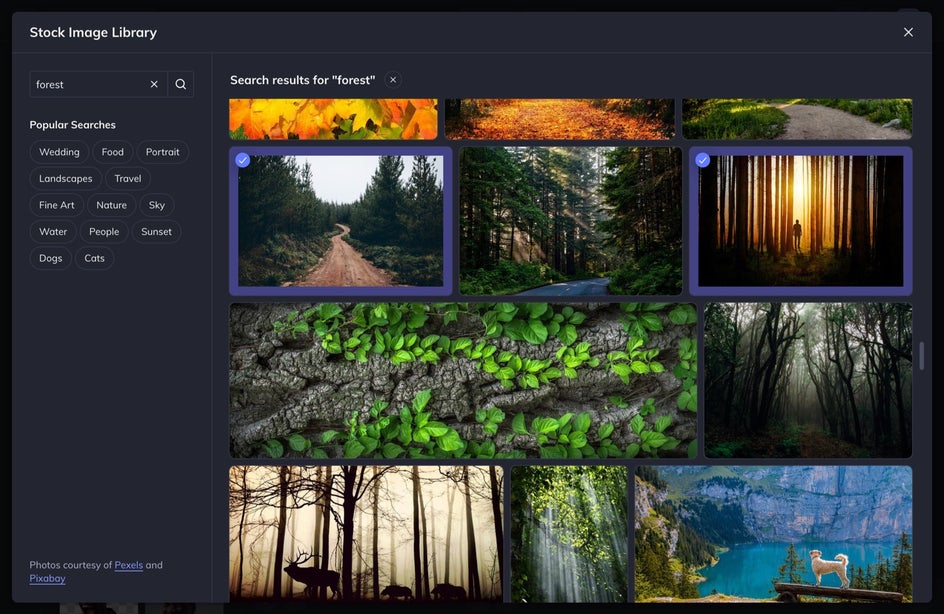Dismiss the "forest" search results filter
This screenshot has height=614, width=944.
tap(393, 79)
